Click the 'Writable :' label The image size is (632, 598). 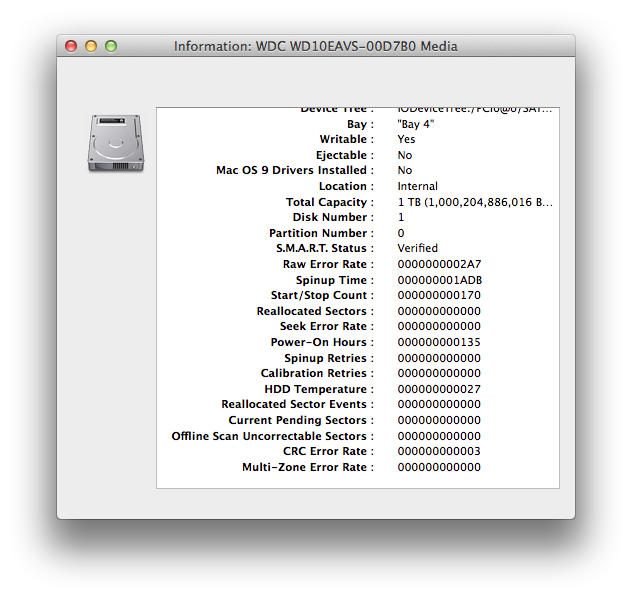pos(347,139)
